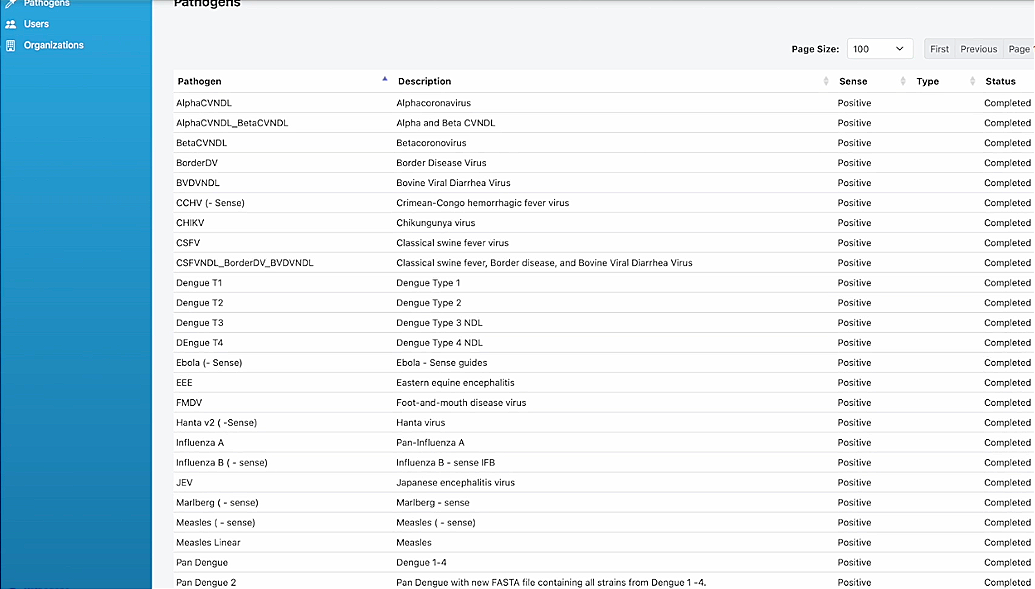Select the CHIKV pathogen name
Screen dimensions: 1035x589
click(x=190, y=223)
